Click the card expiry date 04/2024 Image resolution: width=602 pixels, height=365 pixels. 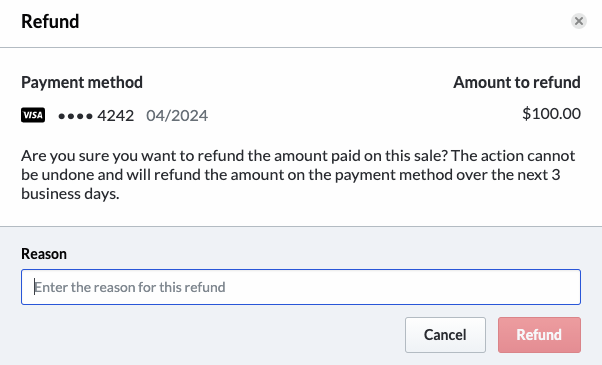point(177,116)
